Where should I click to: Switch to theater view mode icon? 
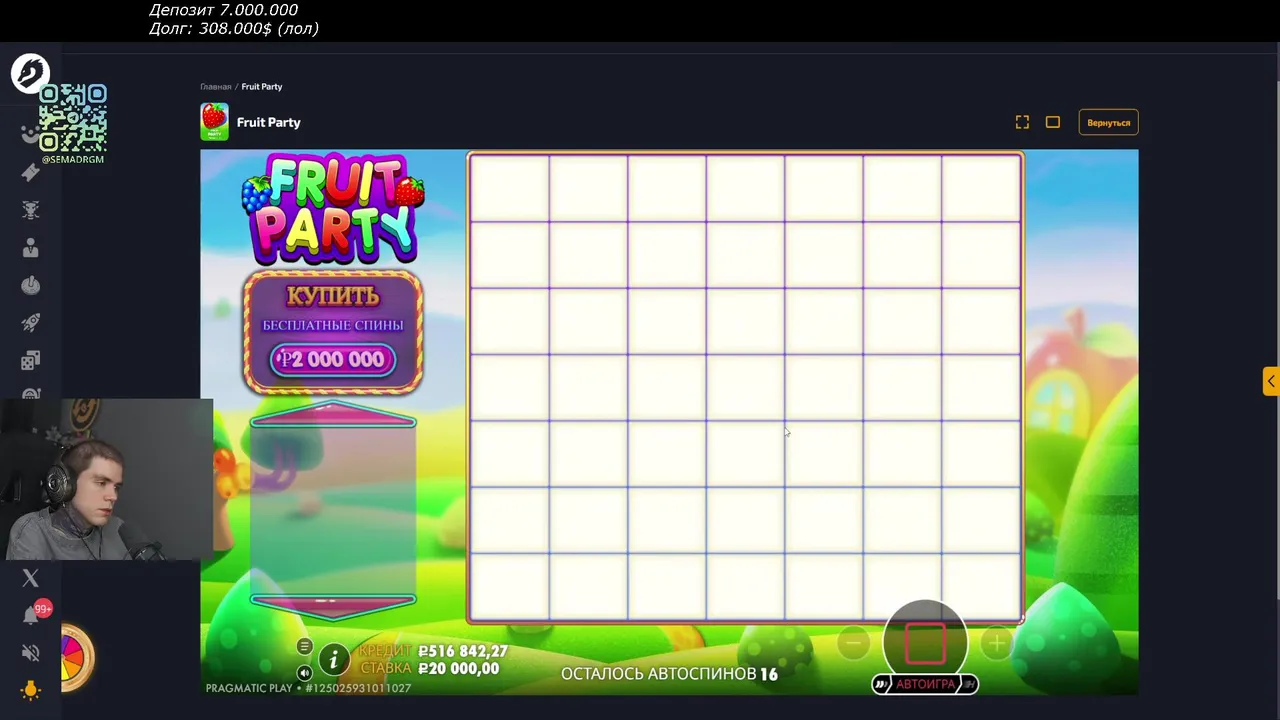pos(1053,122)
